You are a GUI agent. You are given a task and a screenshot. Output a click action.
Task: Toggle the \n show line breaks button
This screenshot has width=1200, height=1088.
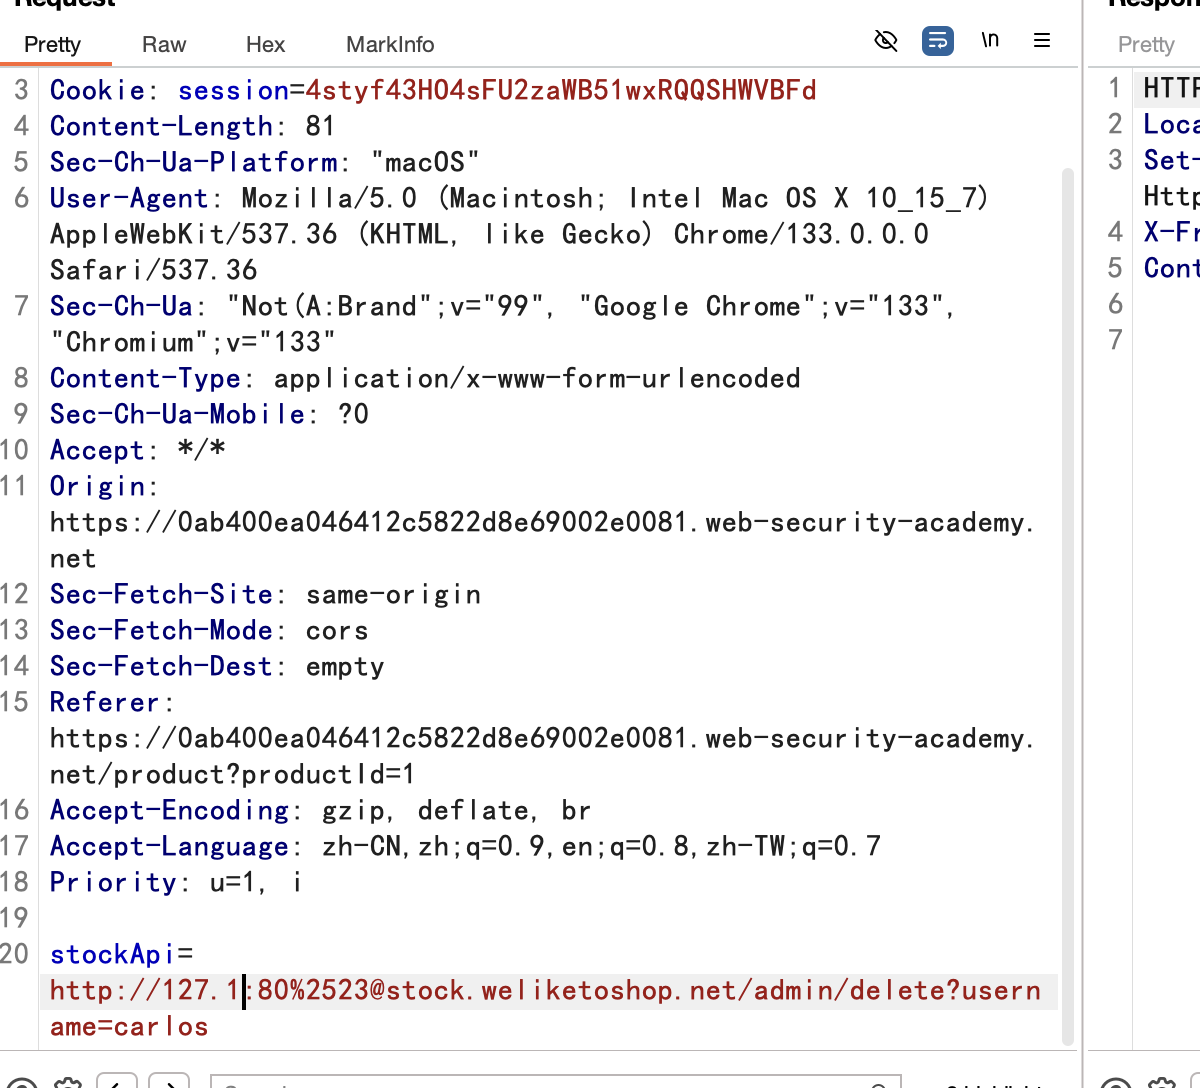click(990, 41)
